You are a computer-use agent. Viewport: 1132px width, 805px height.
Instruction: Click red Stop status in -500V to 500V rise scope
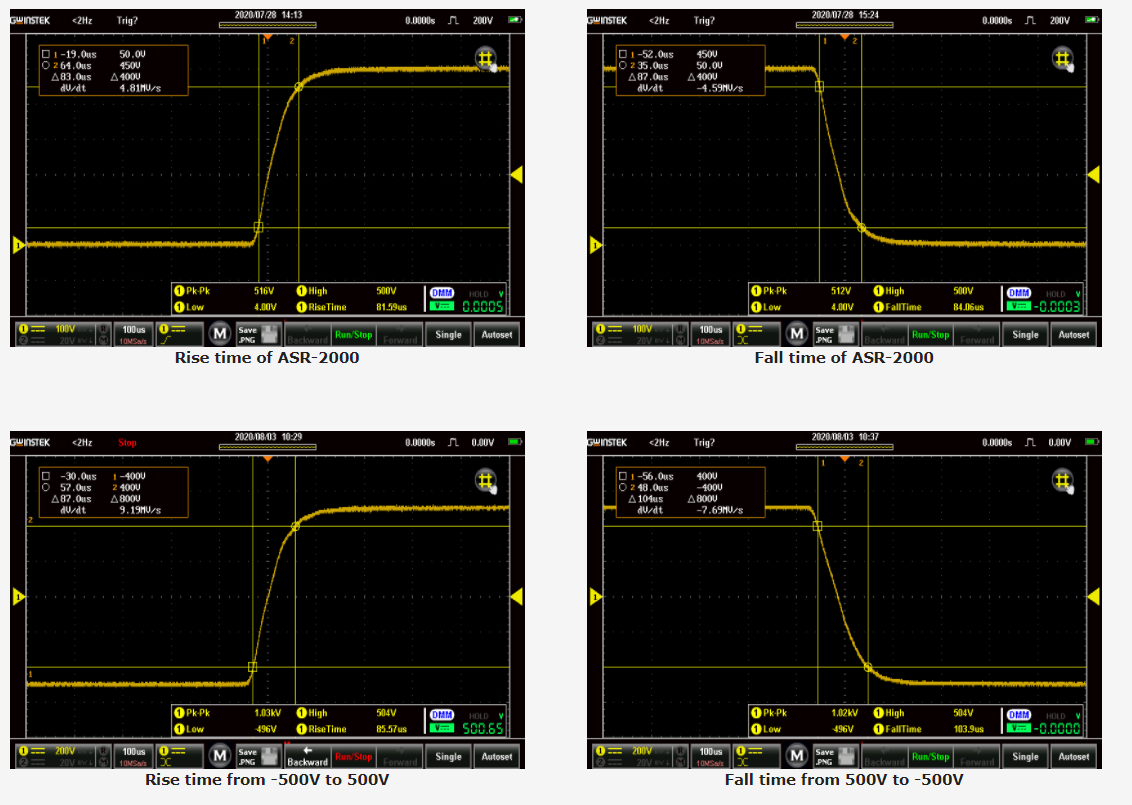[x=127, y=443]
